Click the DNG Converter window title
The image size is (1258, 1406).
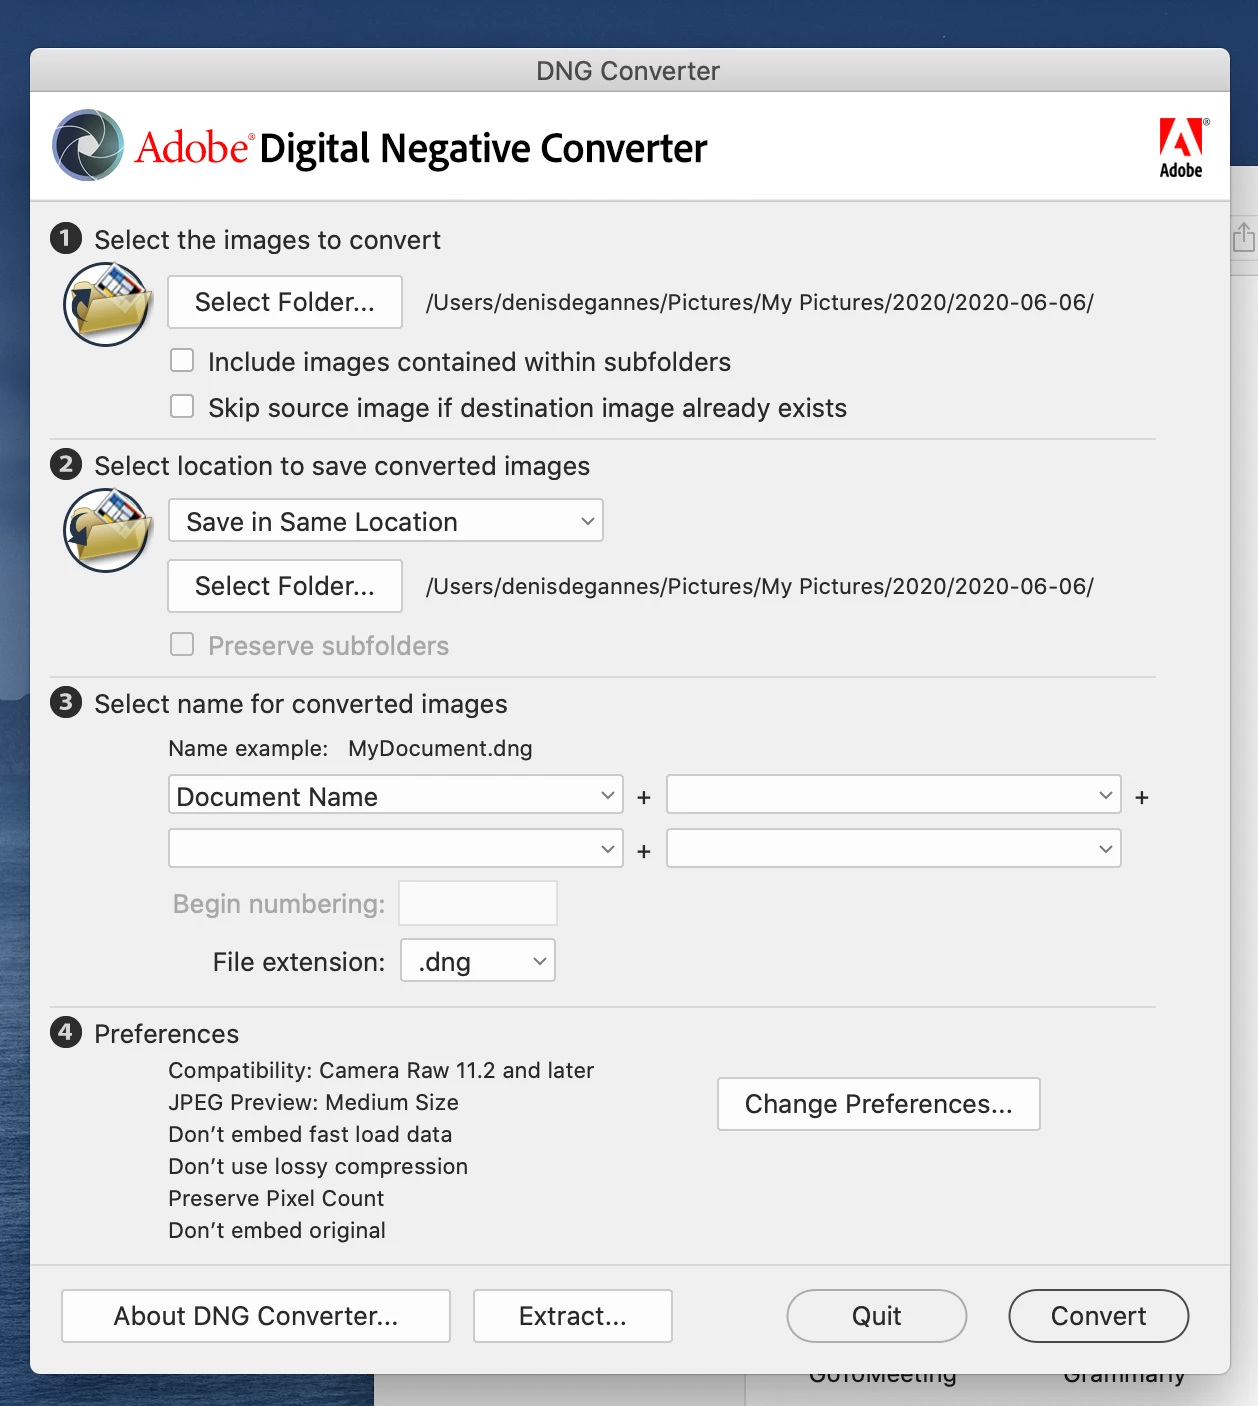click(628, 71)
